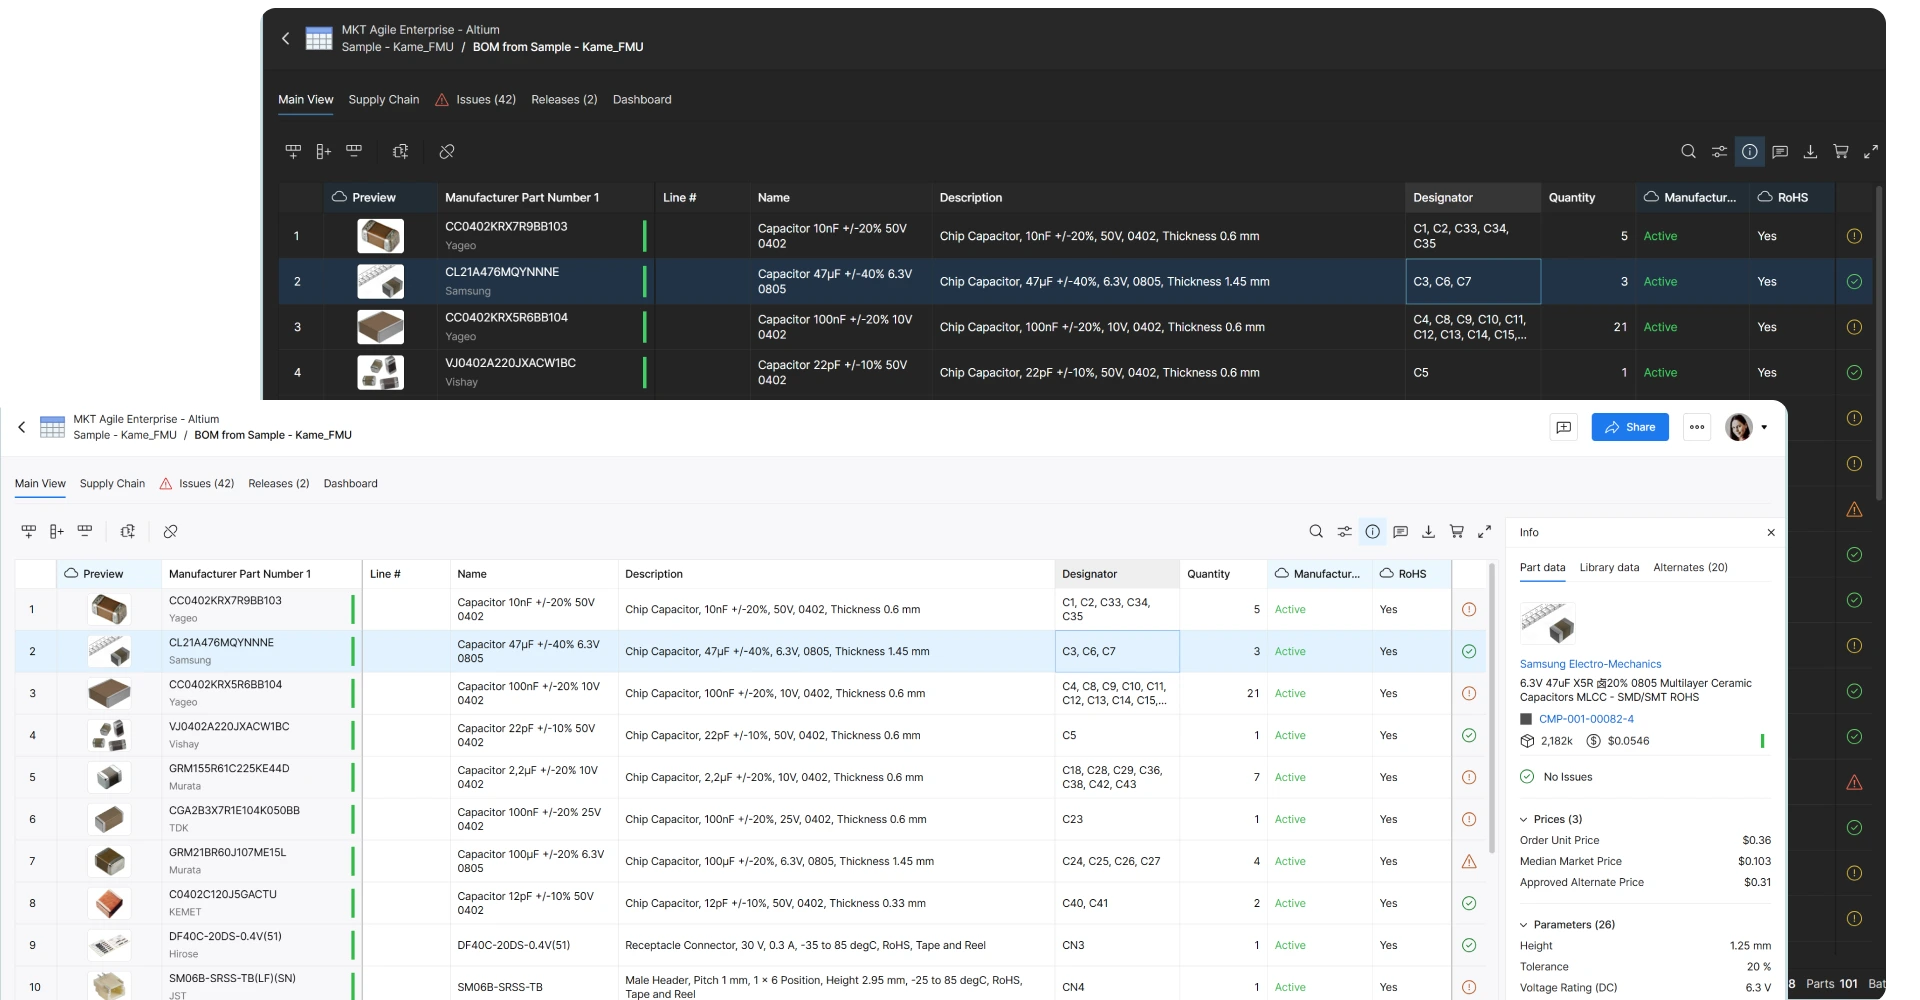Open Releases (2) tab in dark window
The image size is (1920, 1000).
point(564,99)
